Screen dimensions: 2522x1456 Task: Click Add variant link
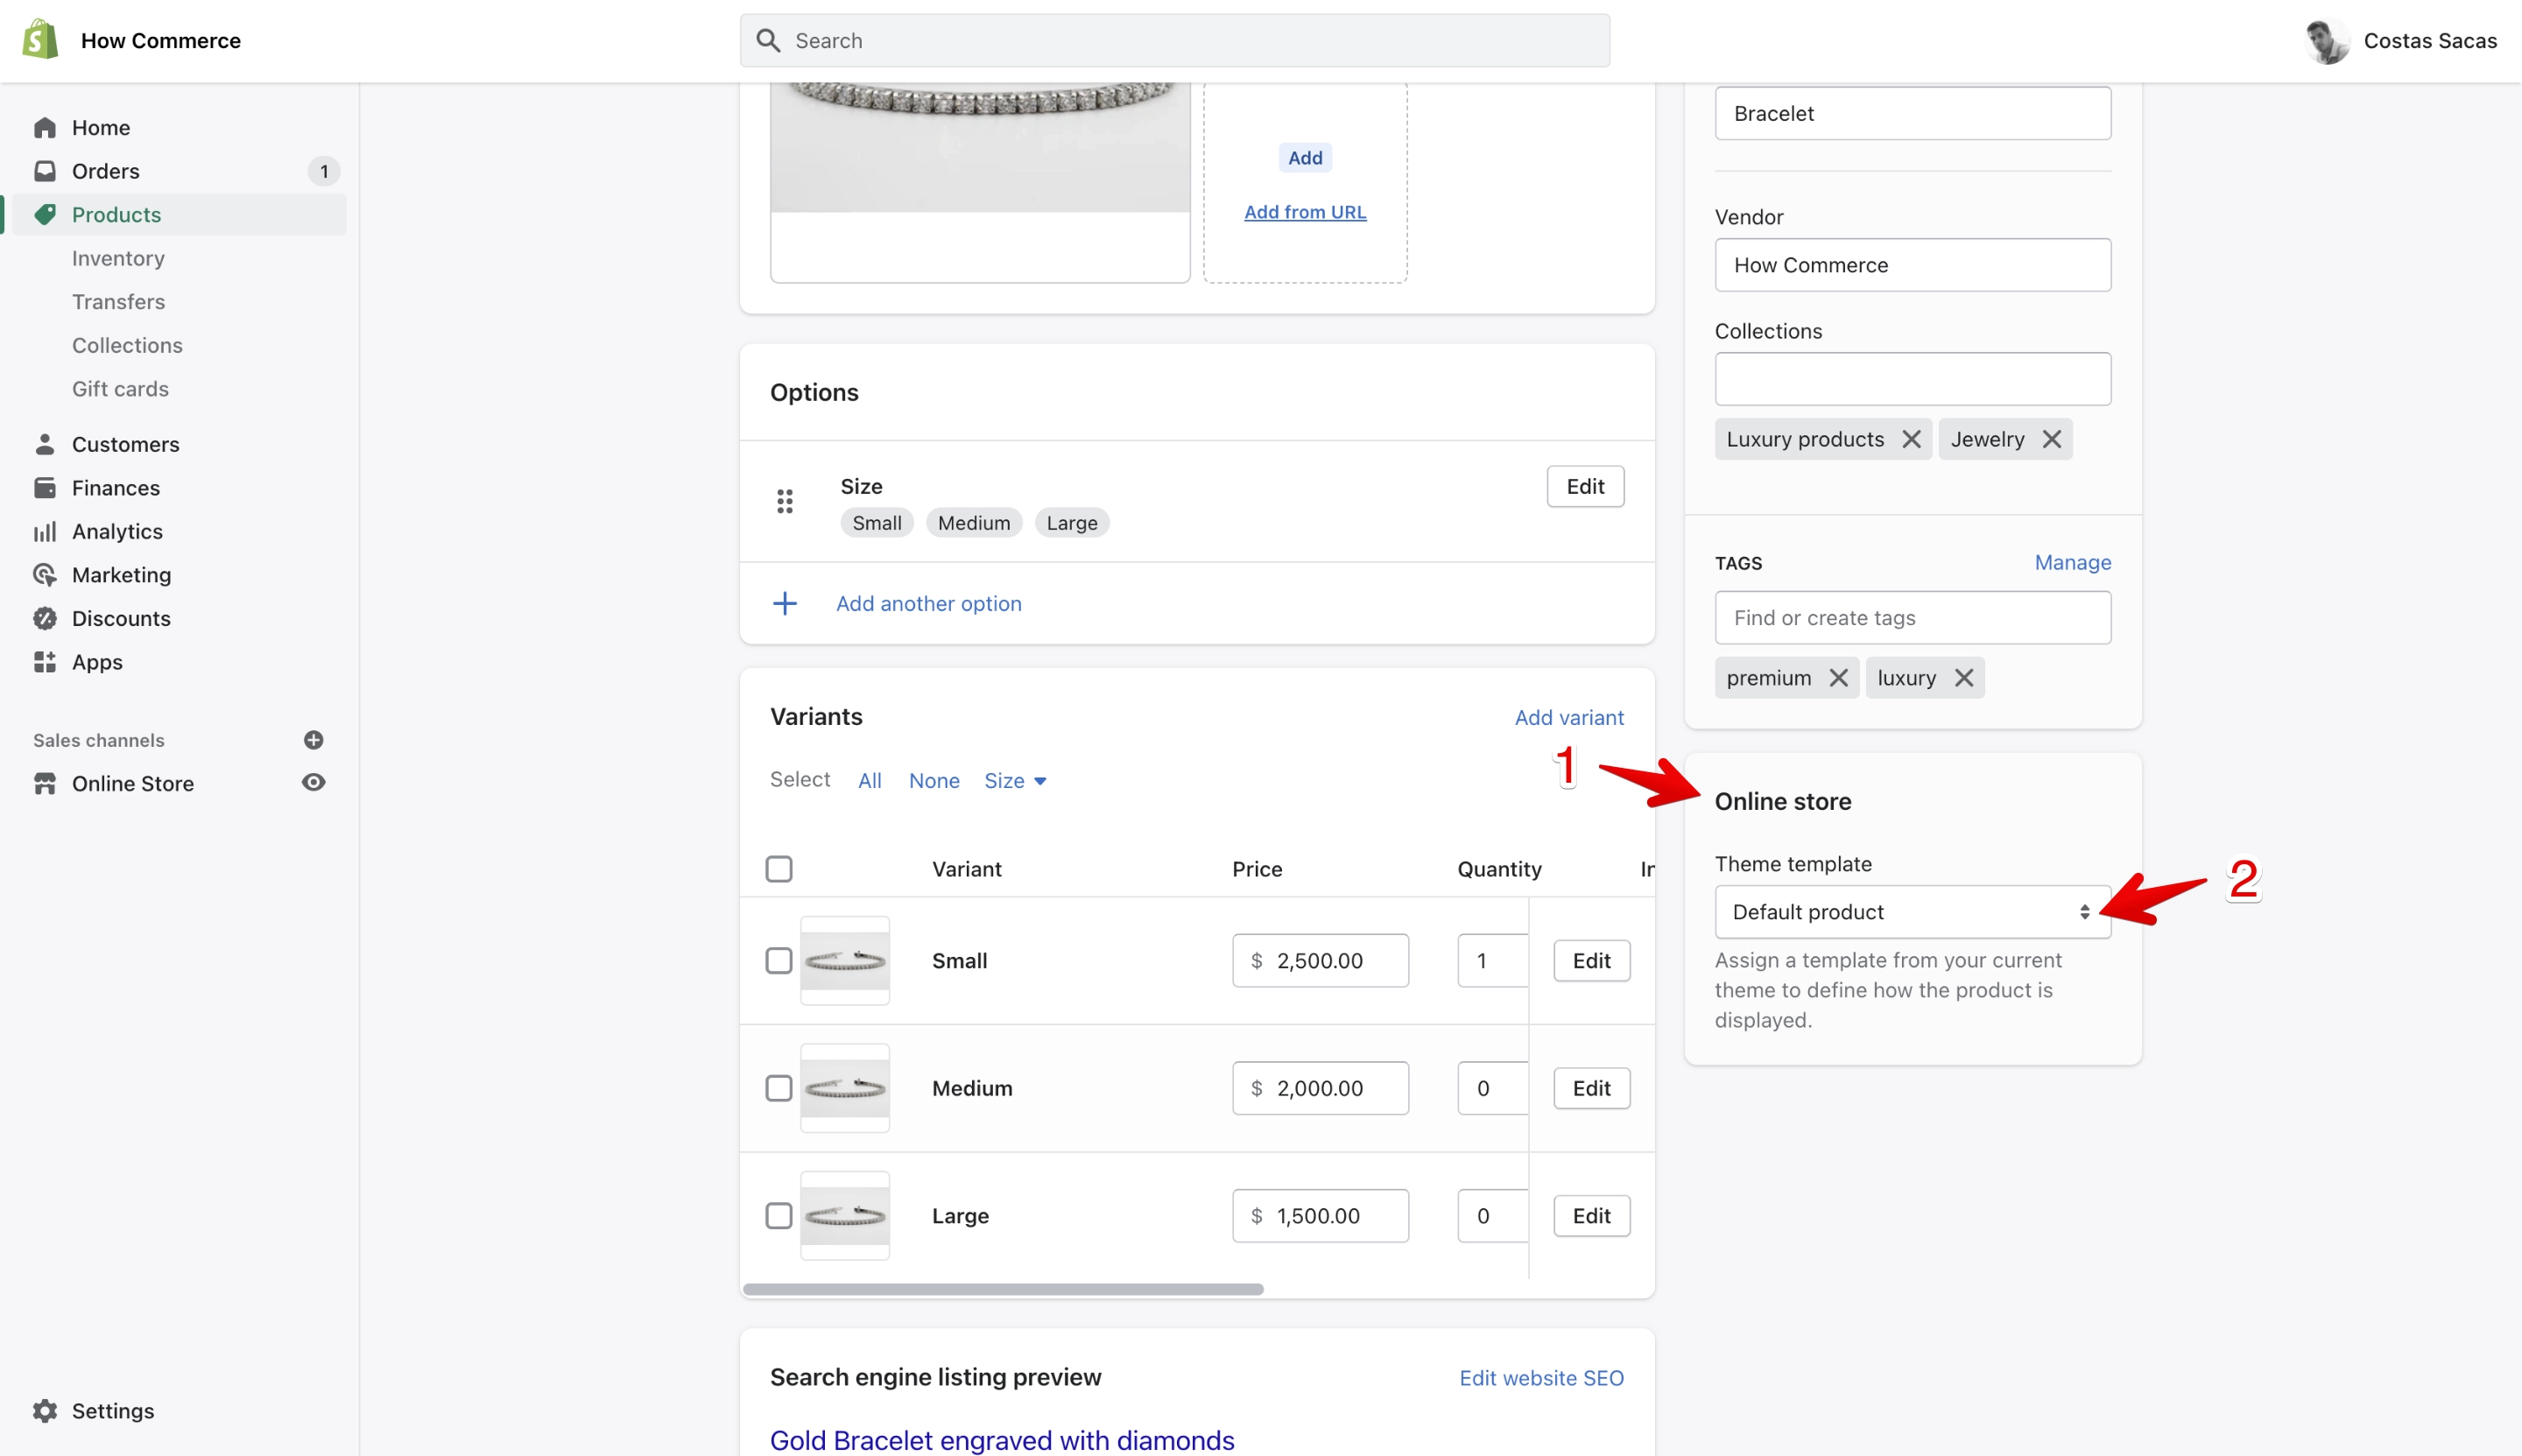1569,718
